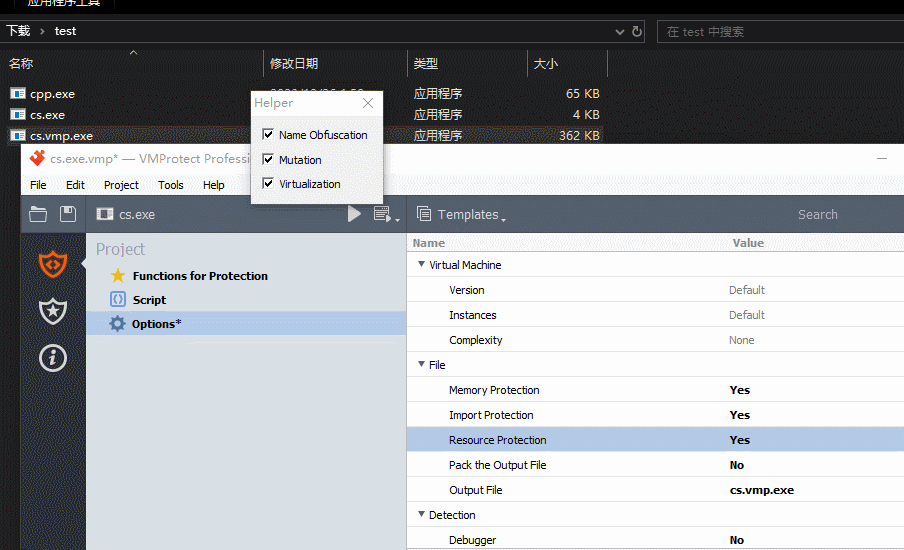Click the save floppy disk icon
Screen dimensions: 904x550
68,214
